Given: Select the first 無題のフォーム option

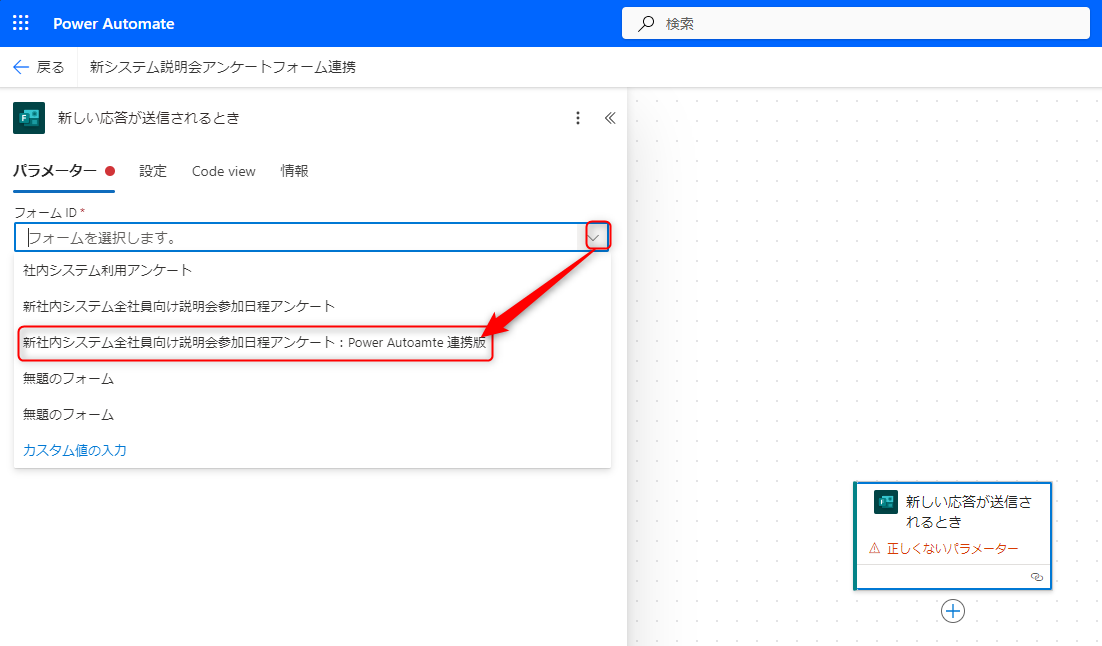Looking at the screenshot, I should [312, 378].
